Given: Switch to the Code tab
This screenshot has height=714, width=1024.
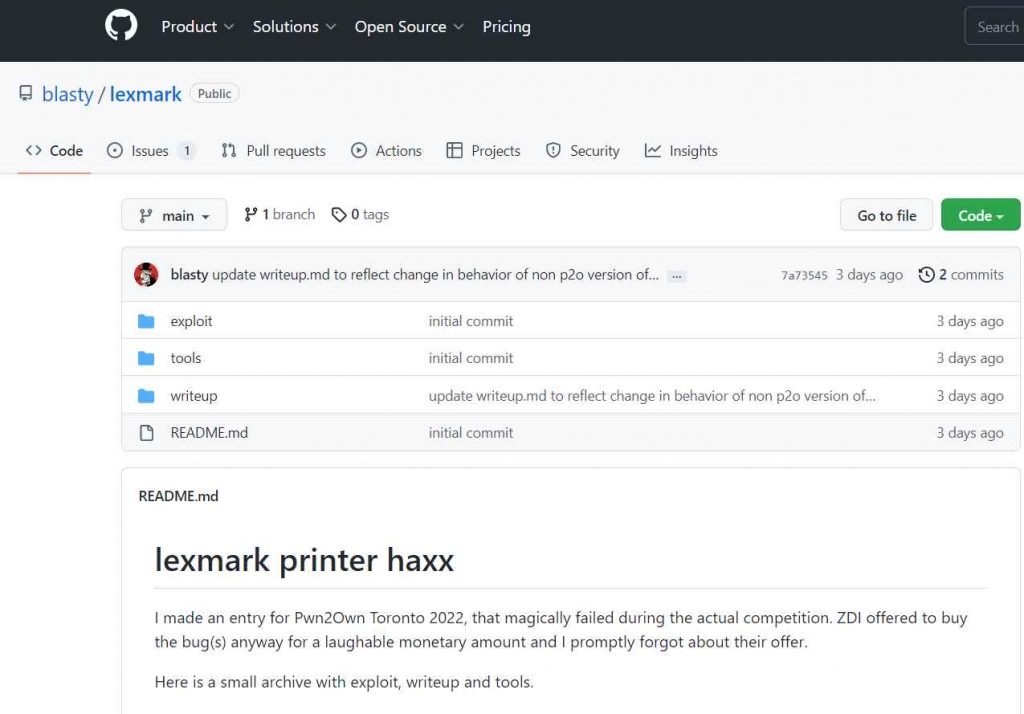Looking at the screenshot, I should [54, 151].
